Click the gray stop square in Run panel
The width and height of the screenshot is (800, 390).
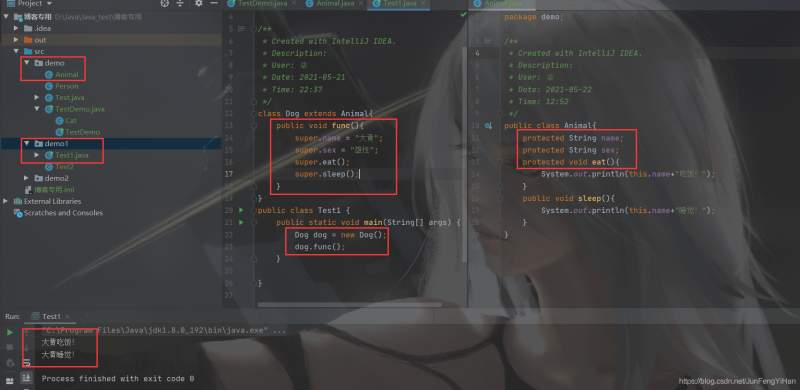pos(10,347)
